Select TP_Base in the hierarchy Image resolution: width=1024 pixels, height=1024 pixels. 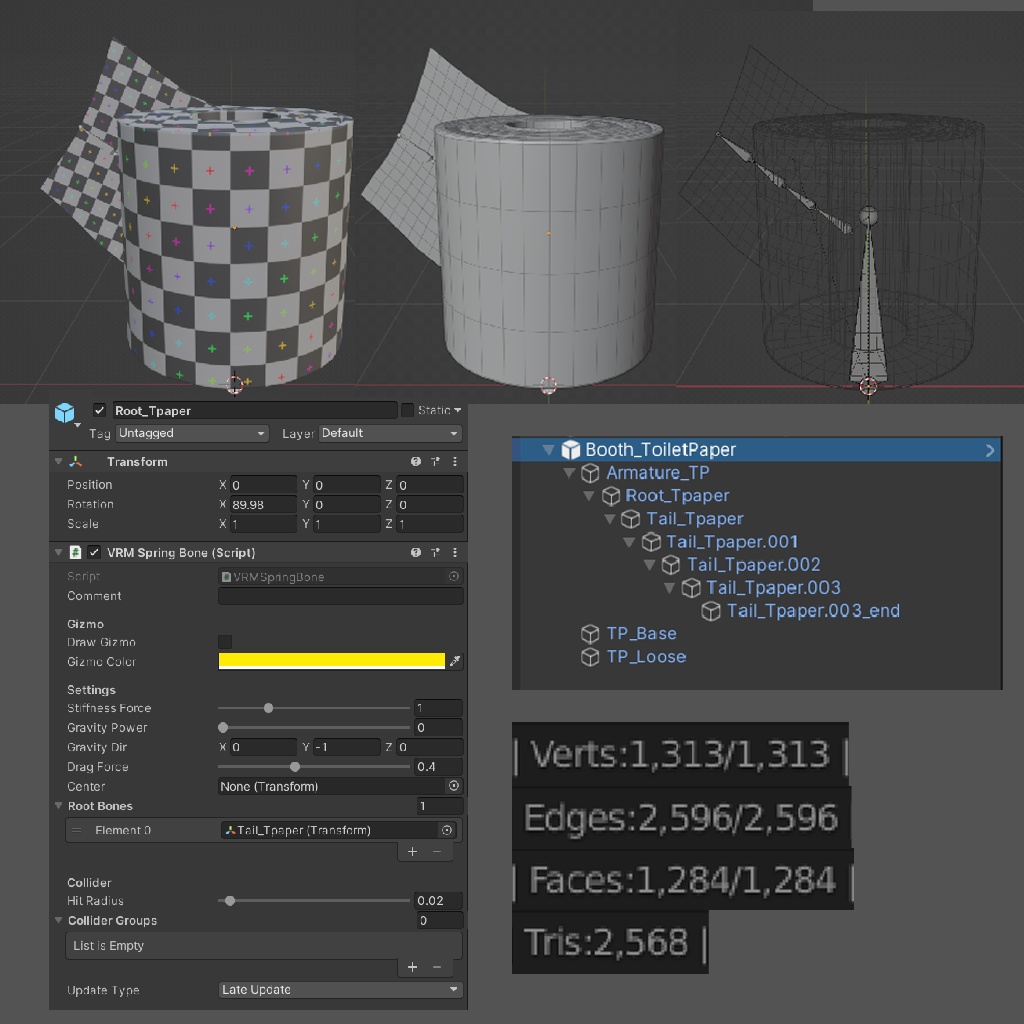[641, 633]
